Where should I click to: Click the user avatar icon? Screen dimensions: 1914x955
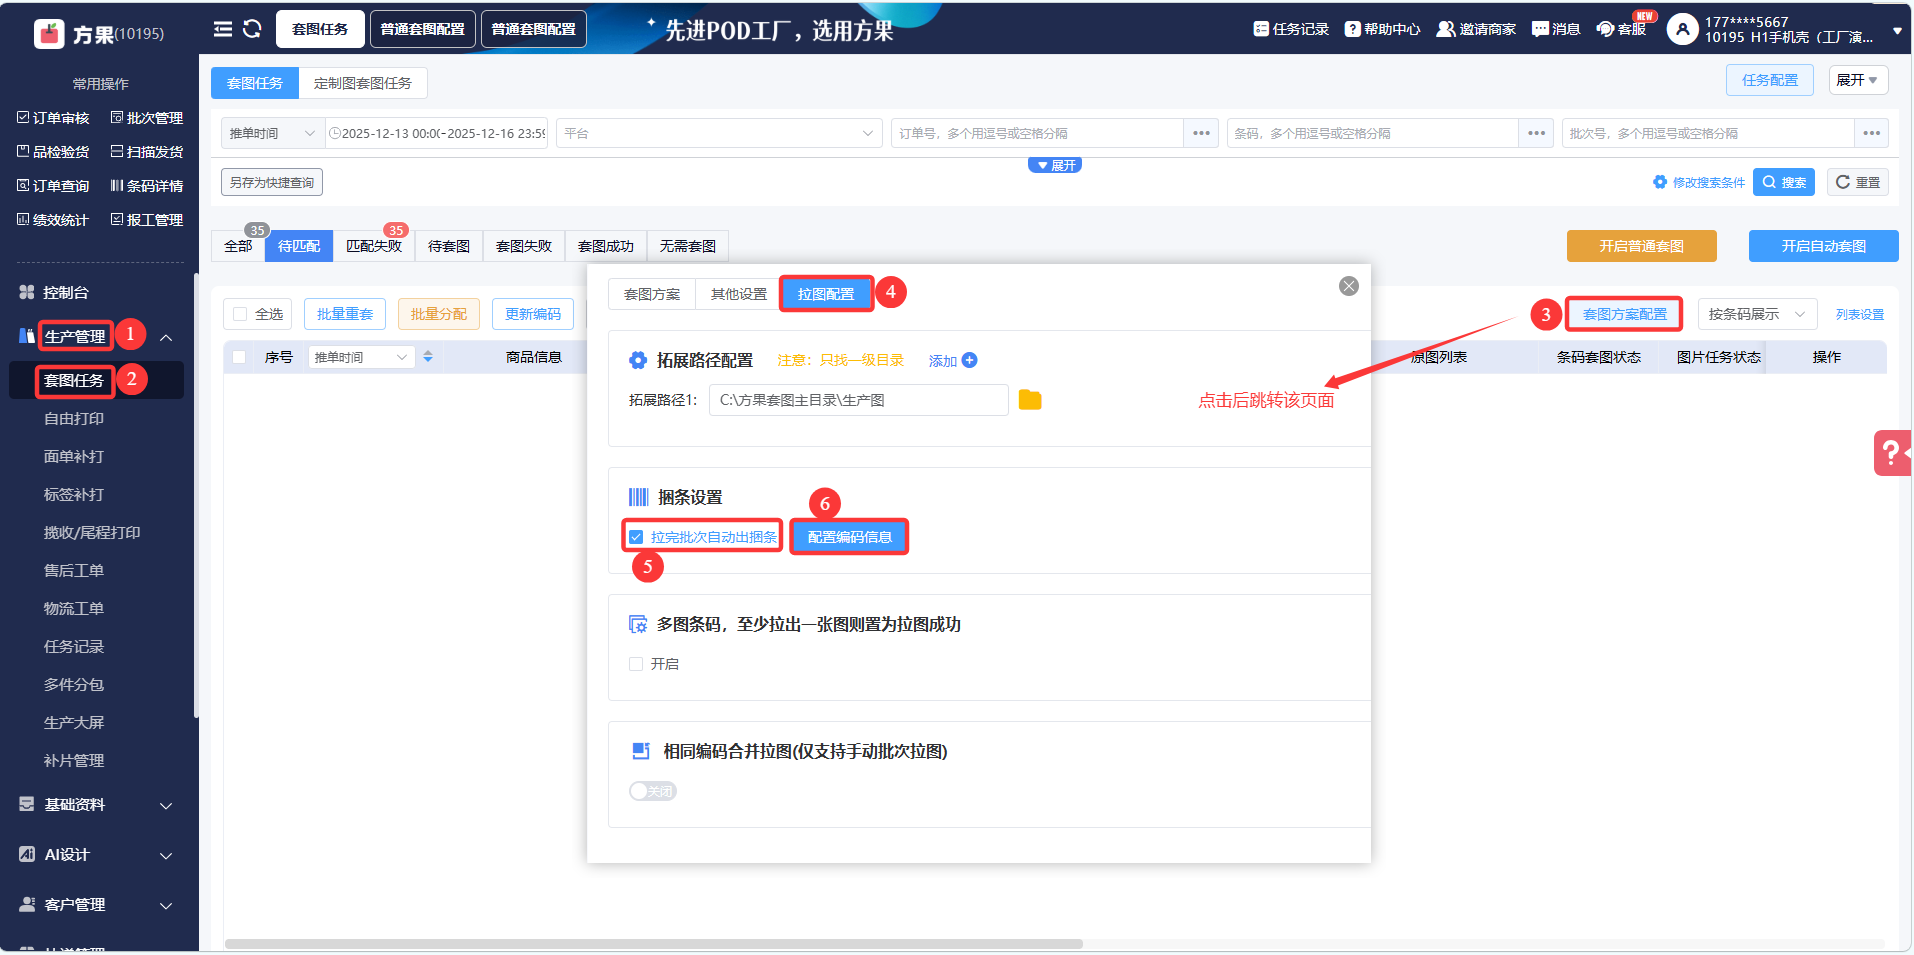[1682, 30]
